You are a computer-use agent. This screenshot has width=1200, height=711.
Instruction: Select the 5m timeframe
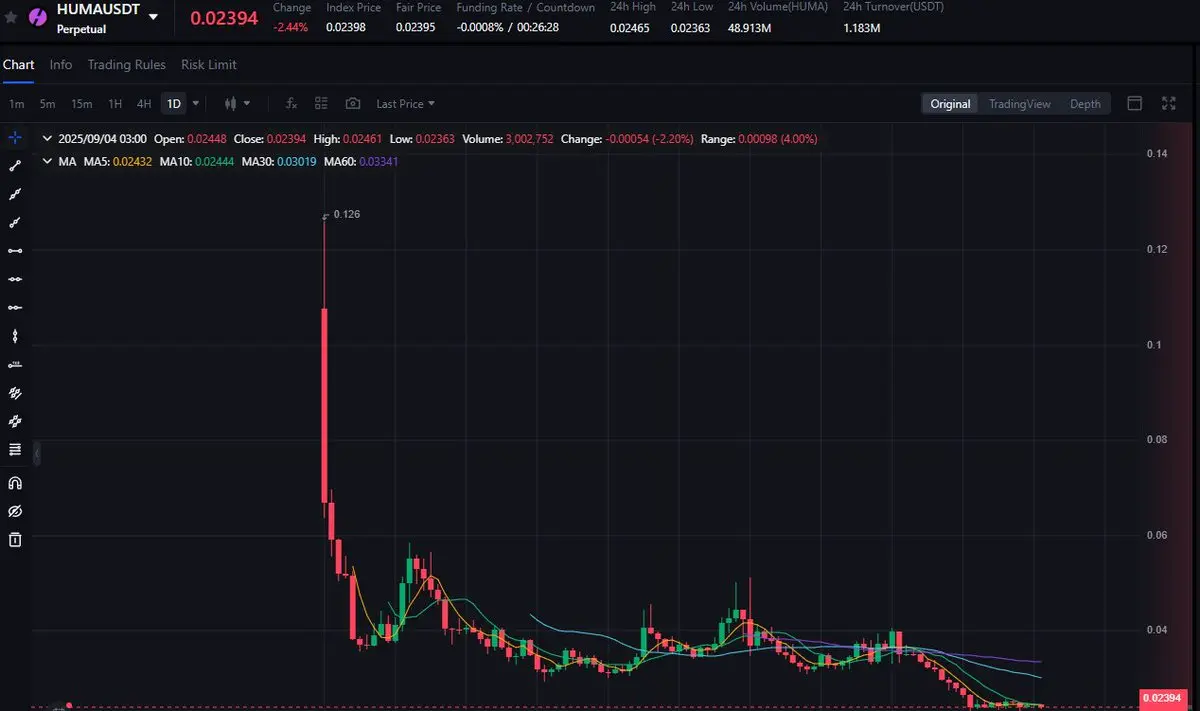pos(48,104)
